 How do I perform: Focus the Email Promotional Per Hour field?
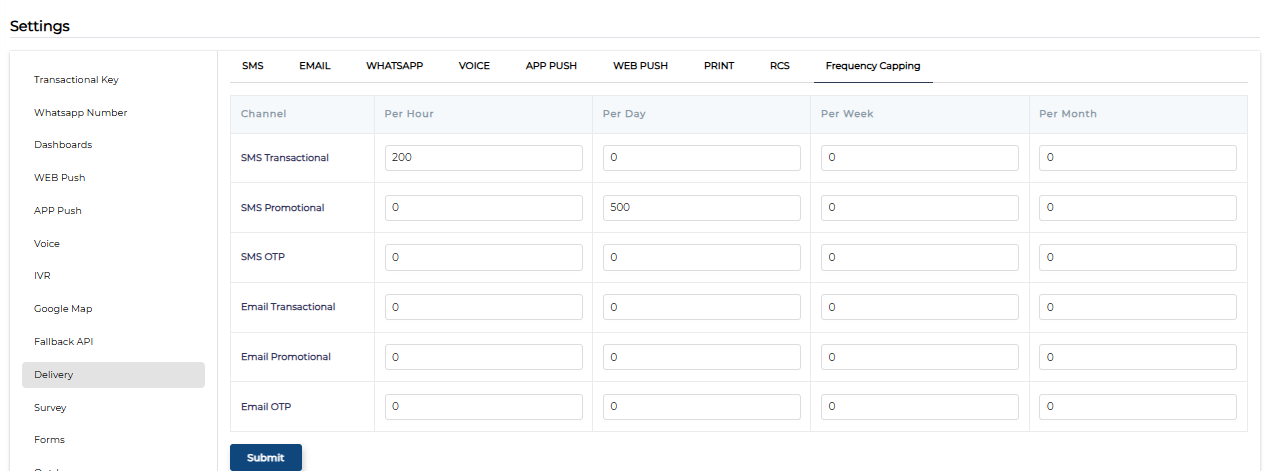tap(483, 357)
